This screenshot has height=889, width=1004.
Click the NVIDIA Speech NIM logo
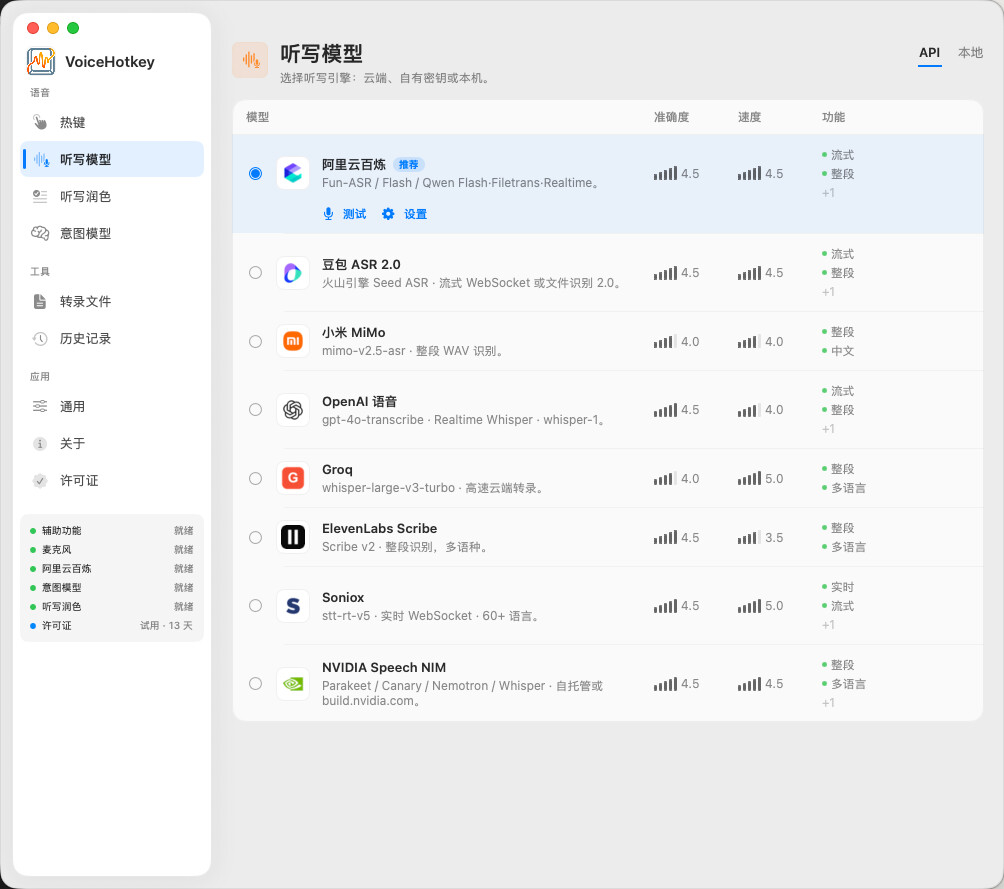pyautogui.click(x=293, y=684)
